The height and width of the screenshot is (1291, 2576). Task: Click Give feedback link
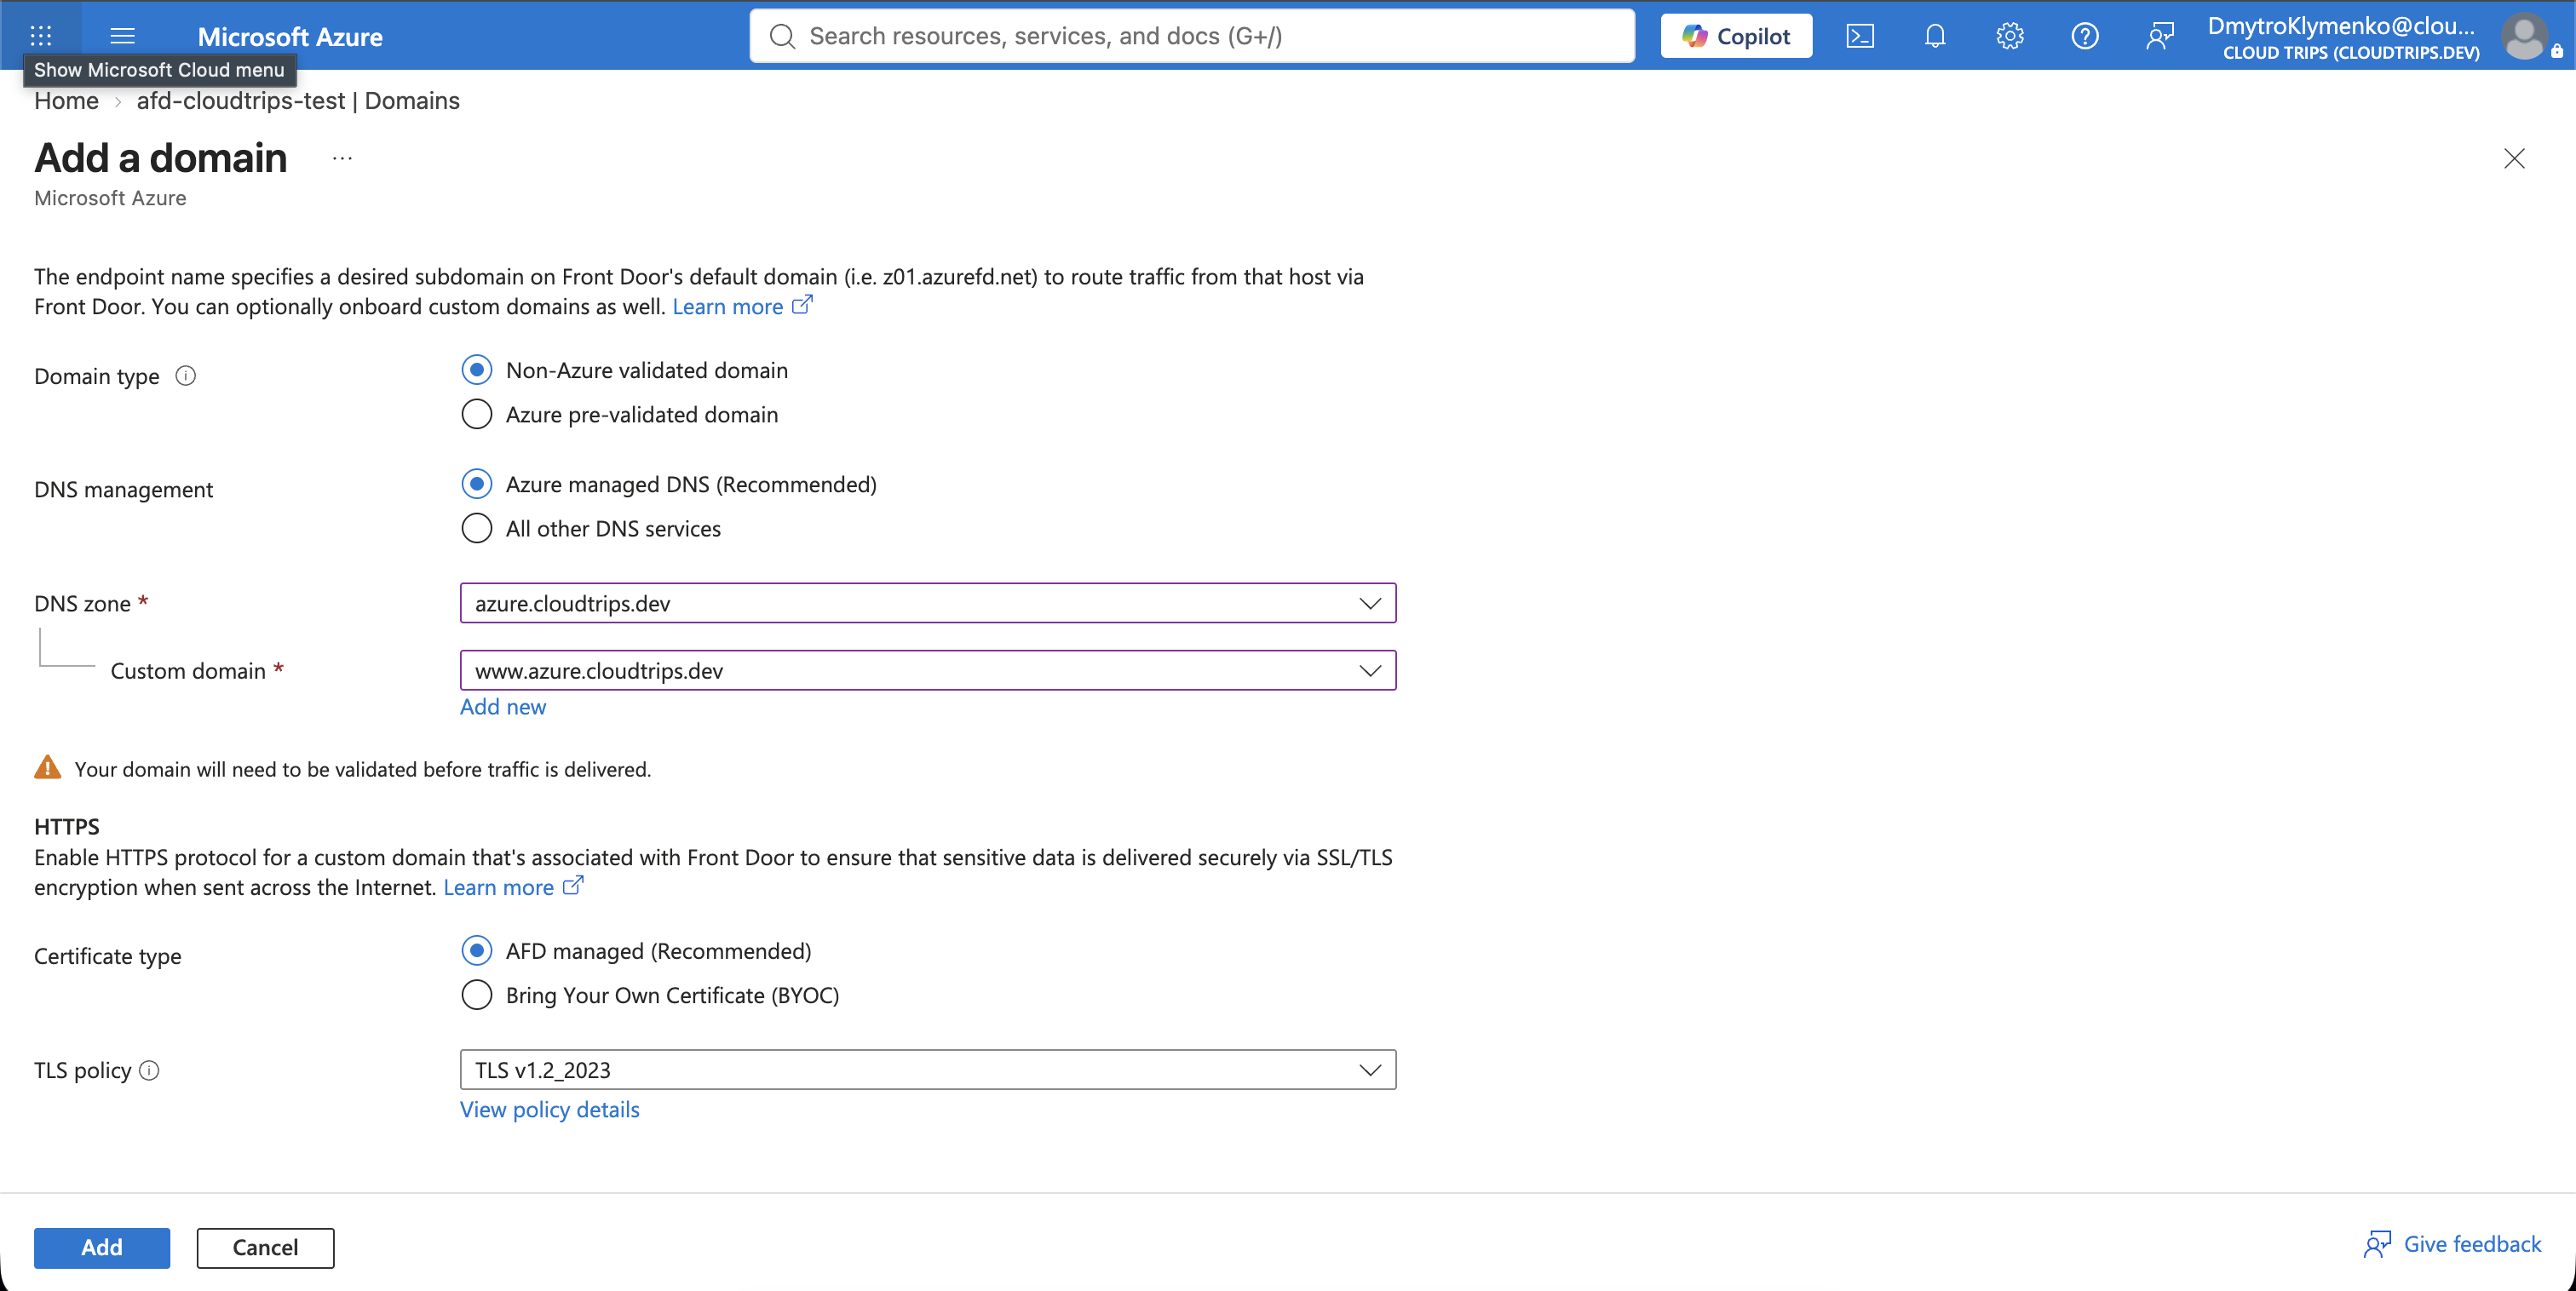coord(2452,1244)
